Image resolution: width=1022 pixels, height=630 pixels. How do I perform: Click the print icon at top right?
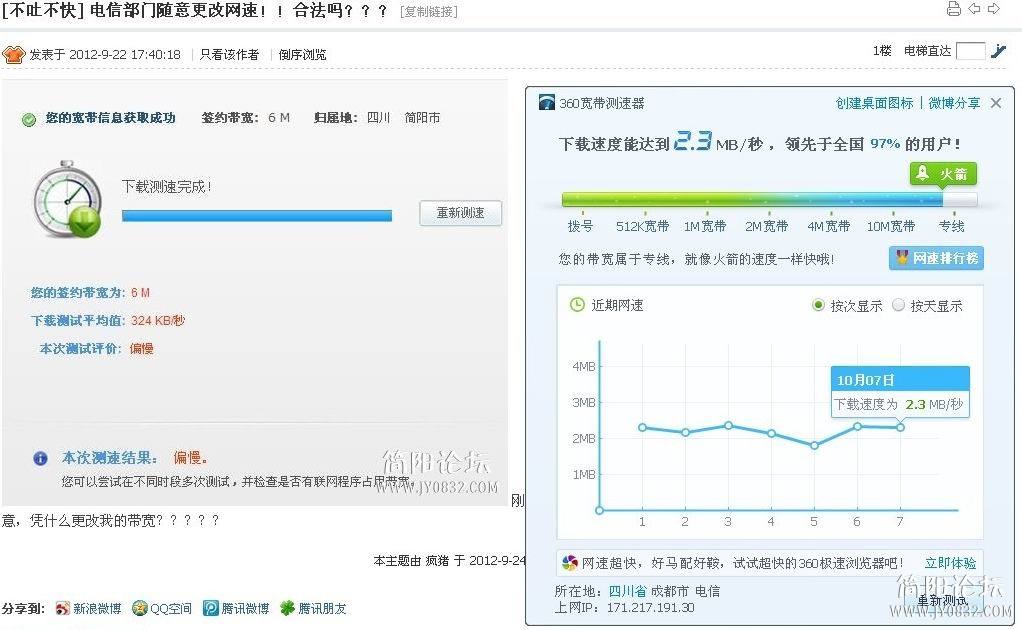point(954,9)
